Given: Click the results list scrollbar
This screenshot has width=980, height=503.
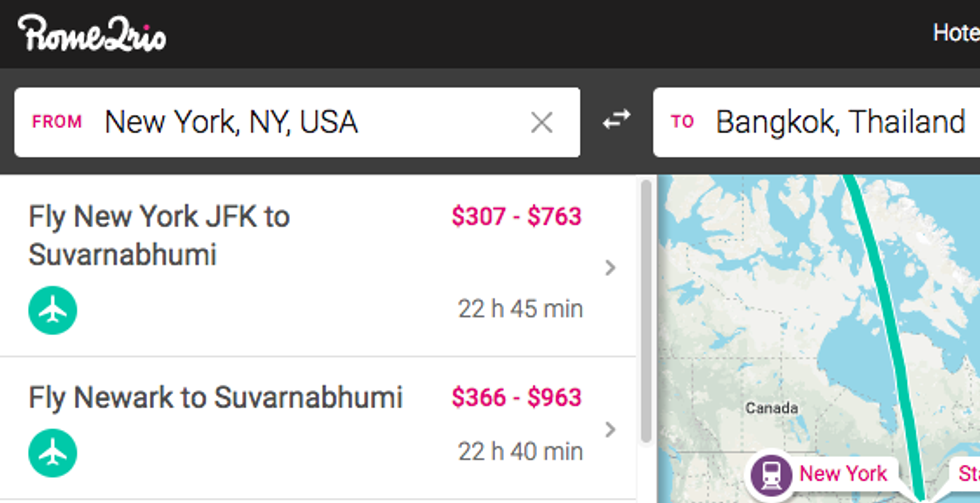Looking at the screenshot, I should tap(646, 310).
